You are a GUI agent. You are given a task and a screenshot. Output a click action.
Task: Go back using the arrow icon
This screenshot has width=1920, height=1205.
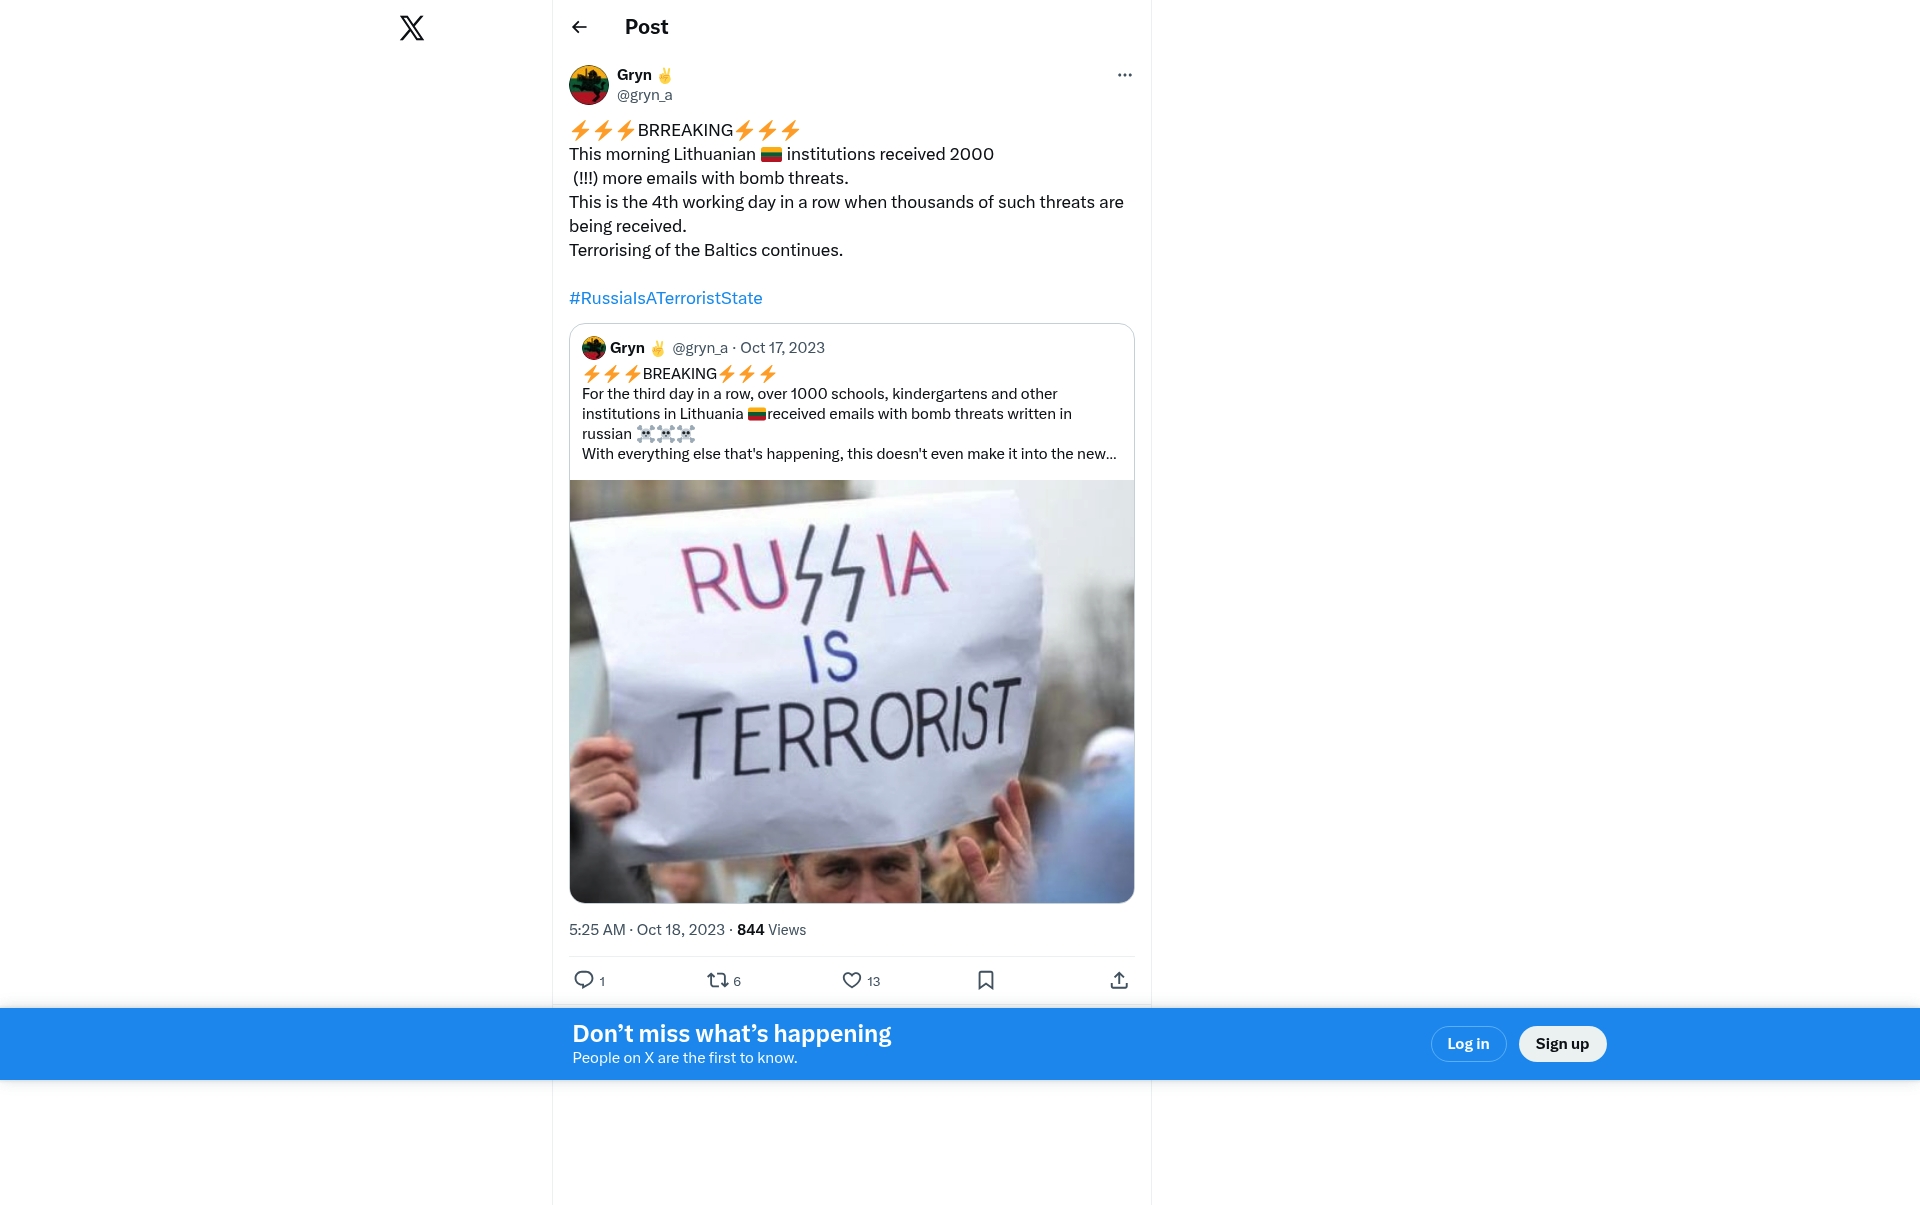tap(579, 27)
